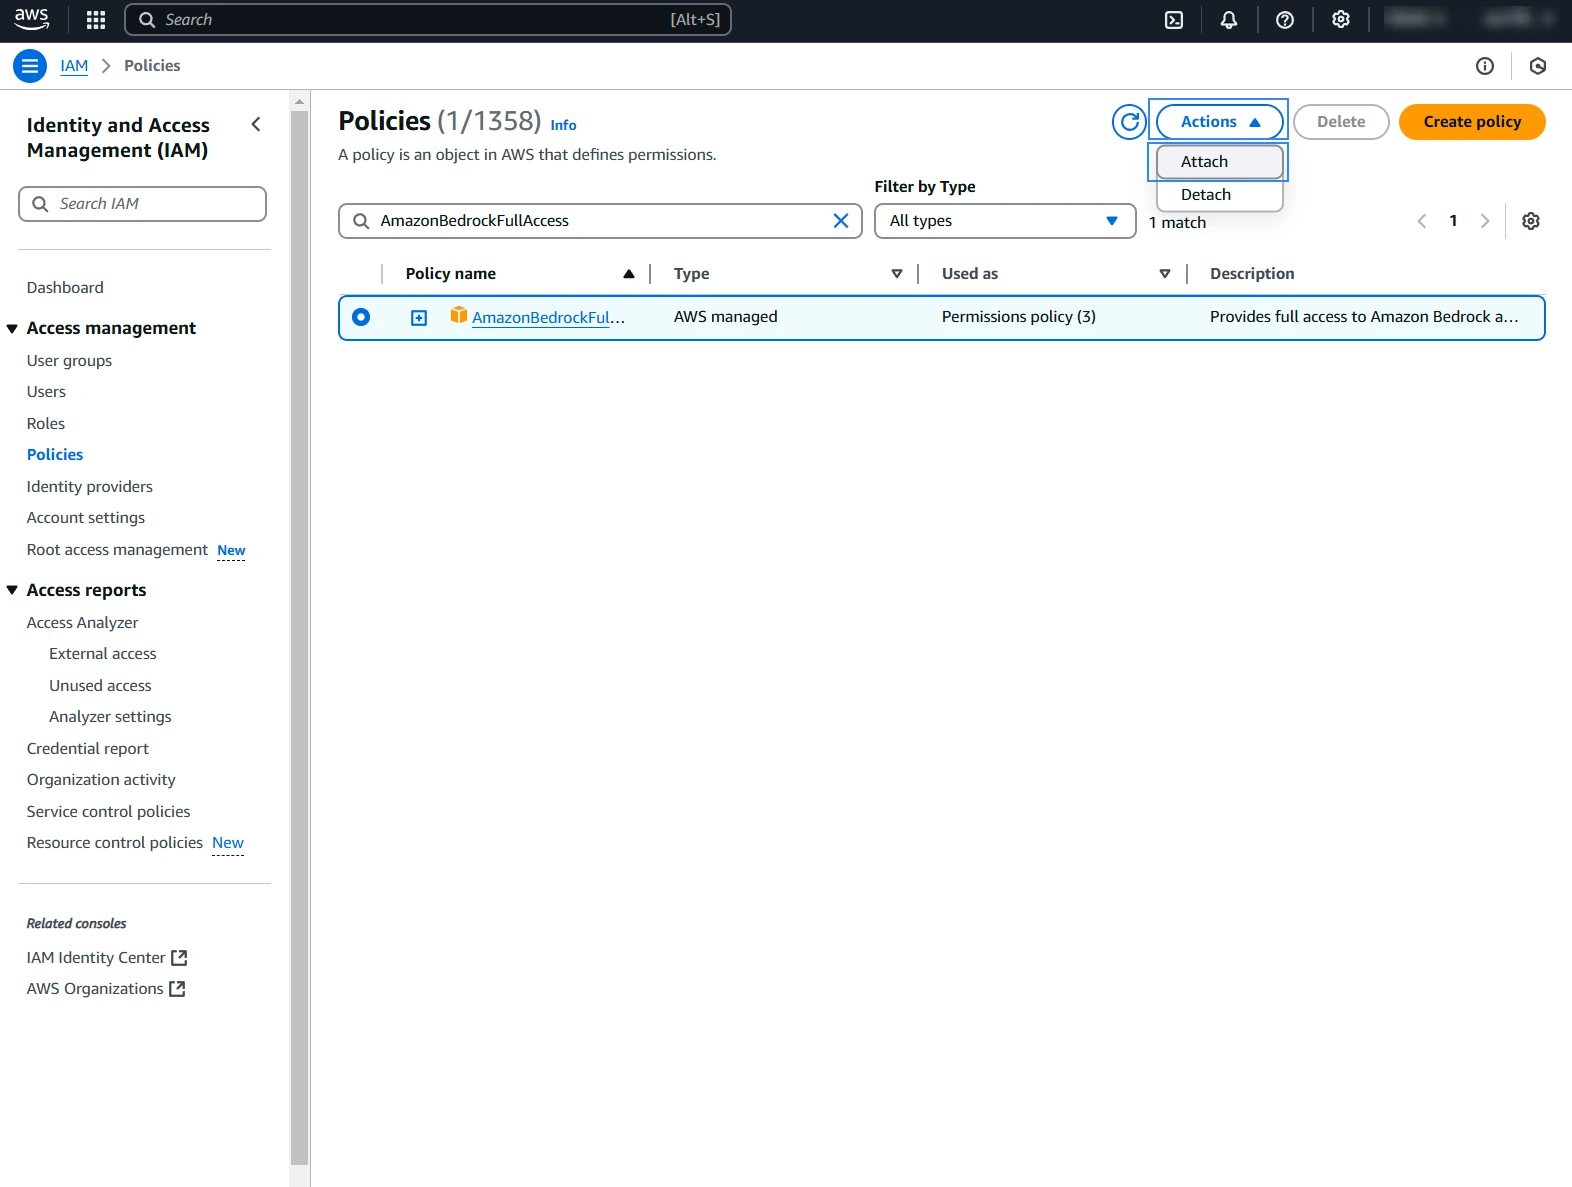Screen dimensions: 1572x1187
Task: Open Resource control policies
Action: coord(115,843)
